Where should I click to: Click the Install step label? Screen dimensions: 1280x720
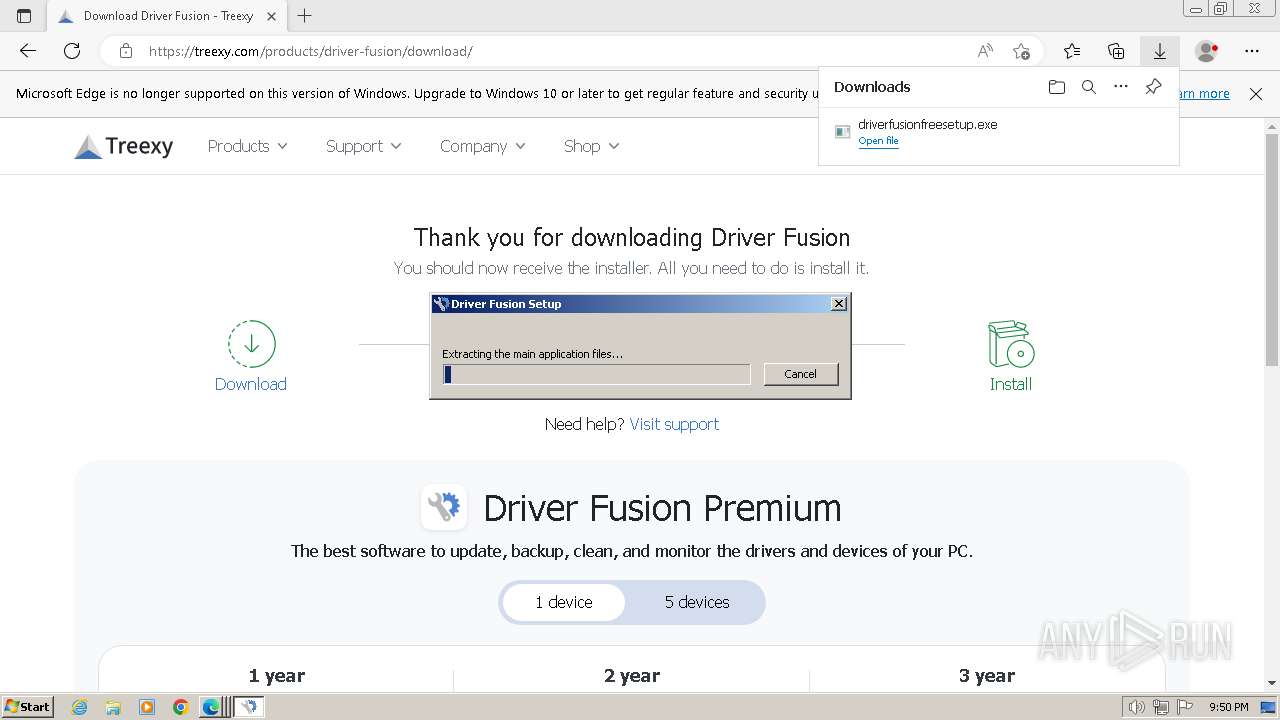(1011, 384)
